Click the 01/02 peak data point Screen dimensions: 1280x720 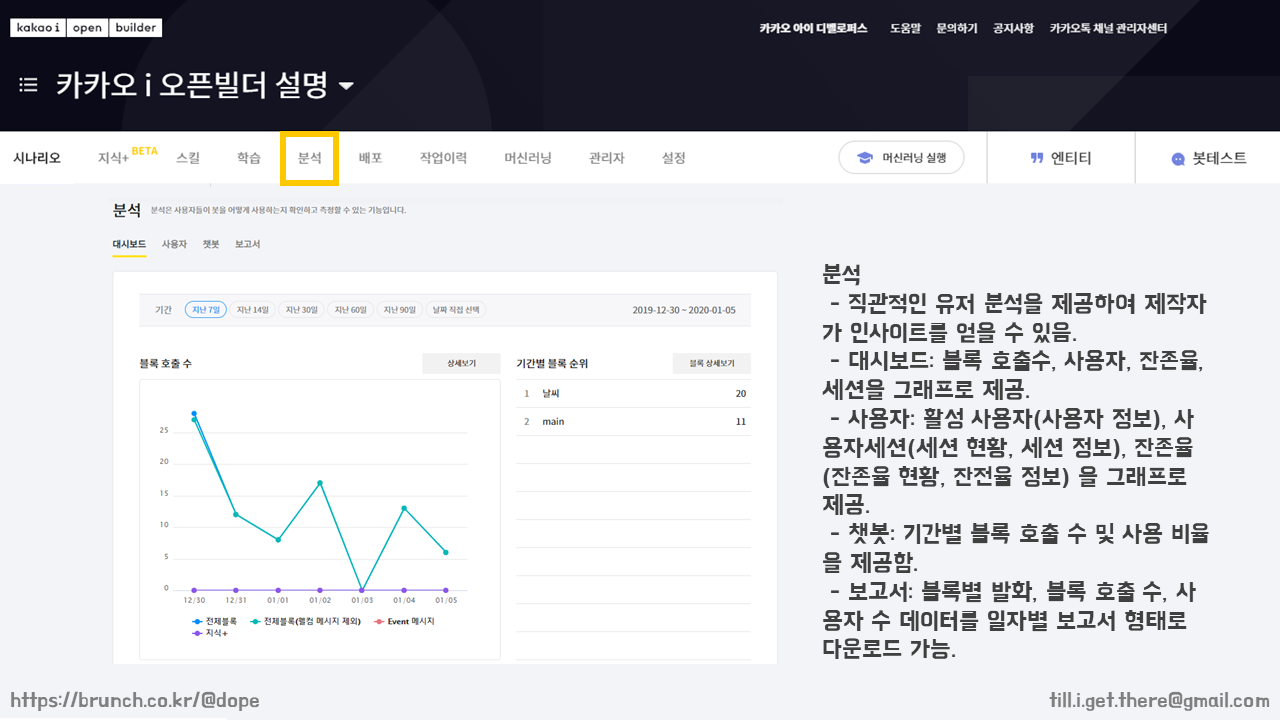click(320, 483)
